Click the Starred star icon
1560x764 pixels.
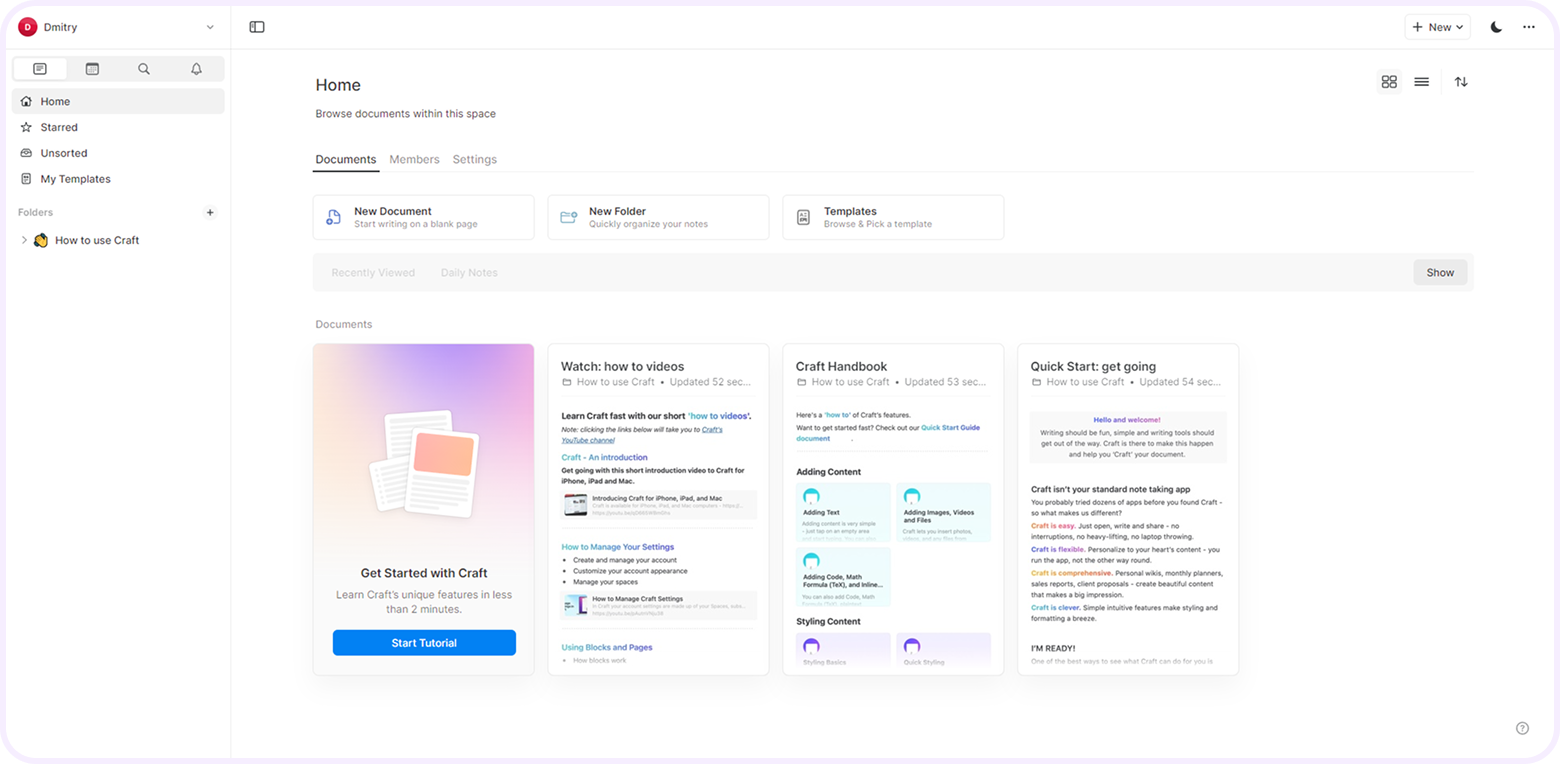(26, 127)
